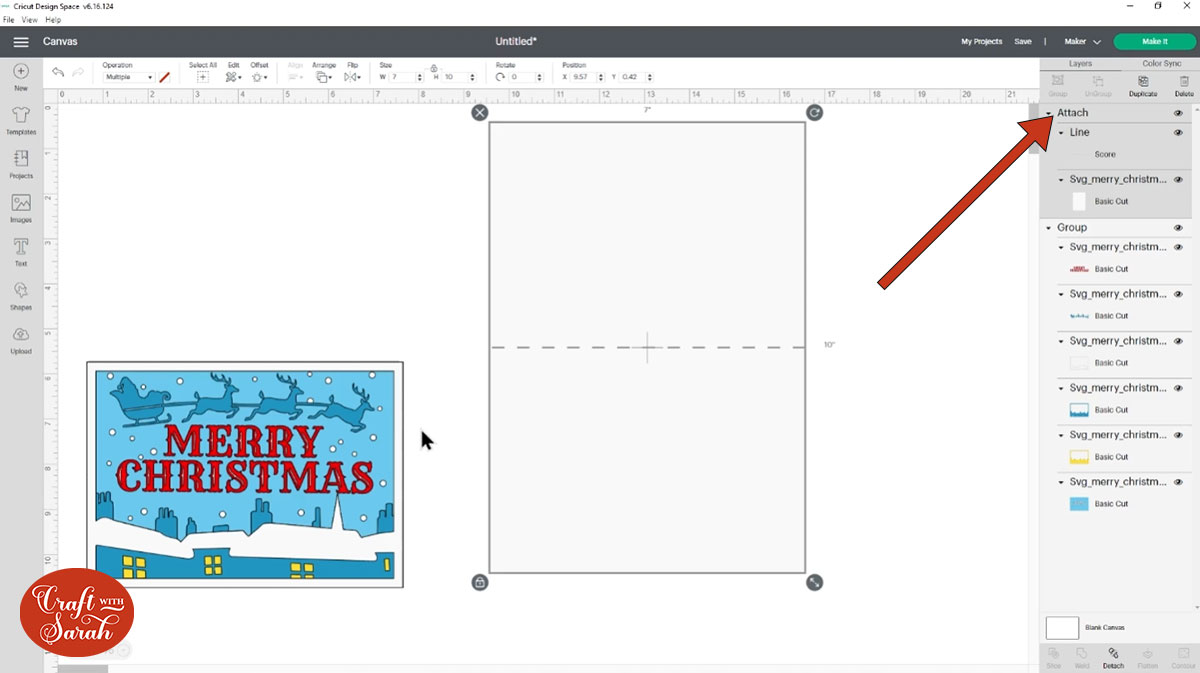
Task: Open the File menu
Action: tap(9, 20)
